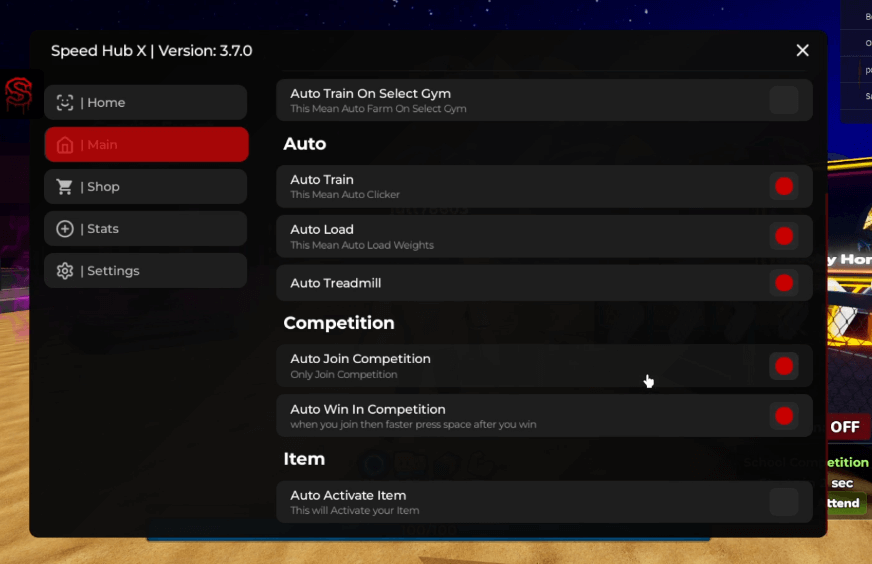Click the Home face-scan icon
The image size is (872, 564).
click(x=65, y=102)
